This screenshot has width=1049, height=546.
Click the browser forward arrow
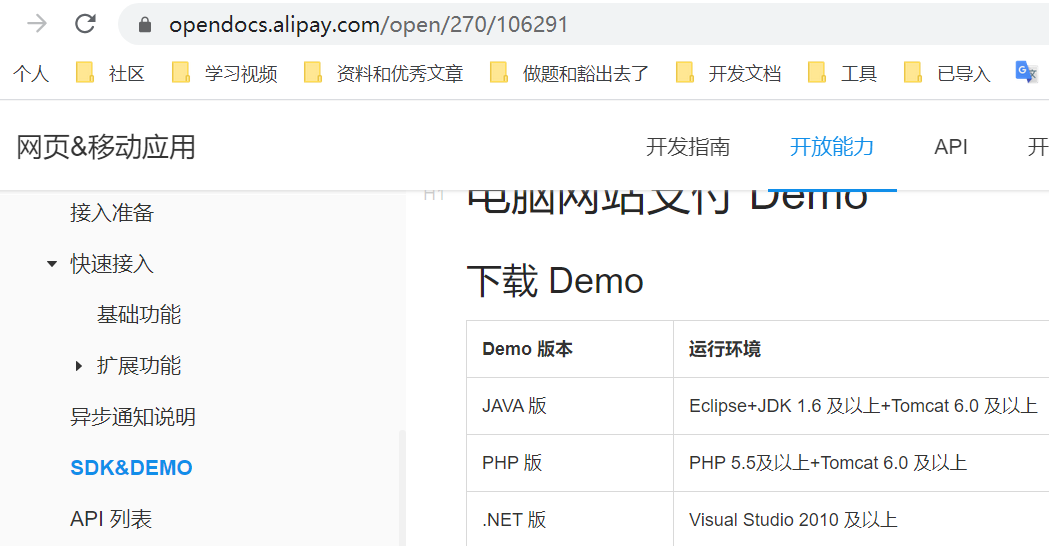coord(37,24)
